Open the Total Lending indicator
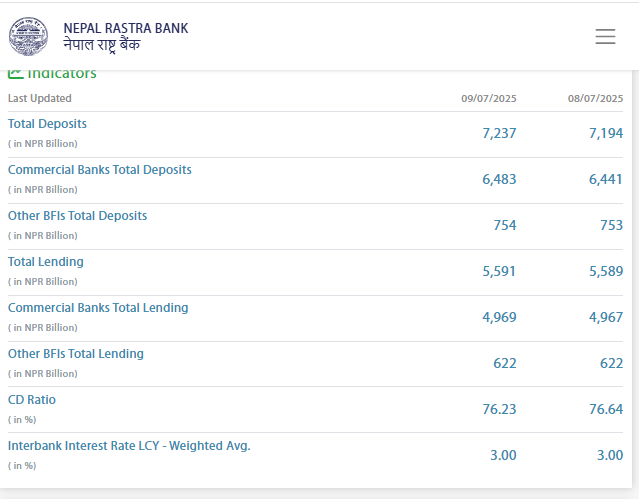This screenshot has height=499, width=639. click(x=46, y=262)
